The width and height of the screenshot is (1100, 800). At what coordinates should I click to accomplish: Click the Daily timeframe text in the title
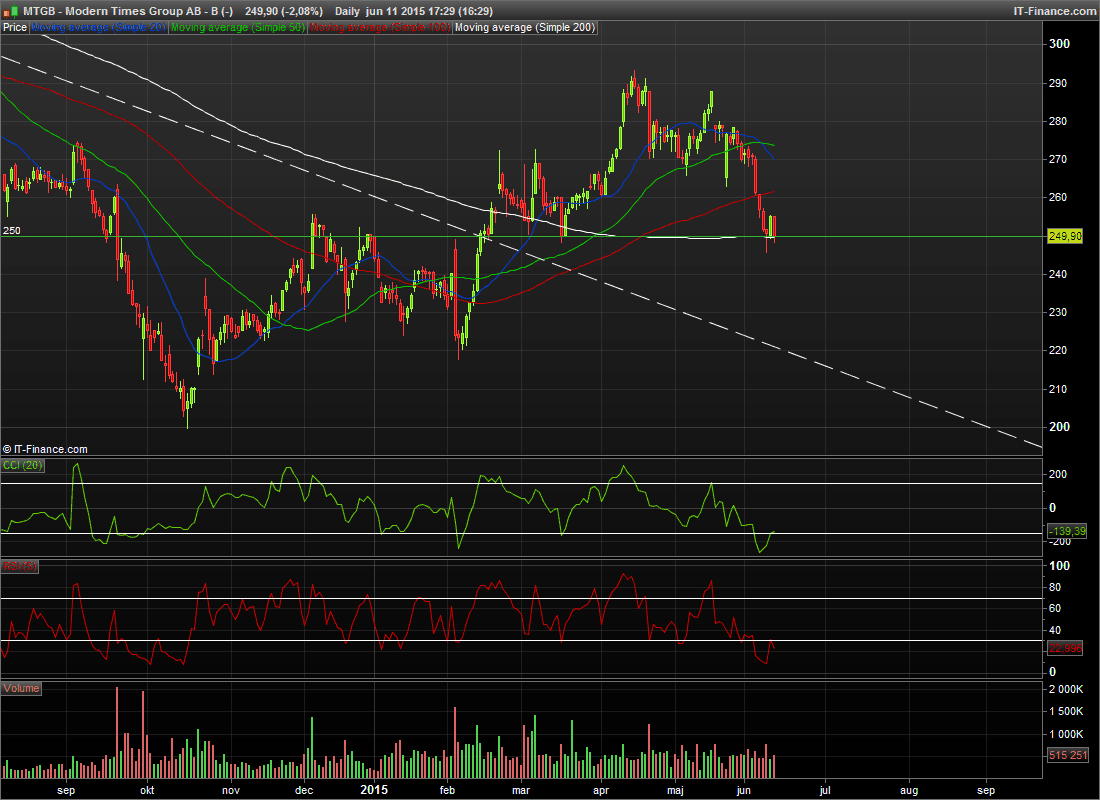[347, 10]
